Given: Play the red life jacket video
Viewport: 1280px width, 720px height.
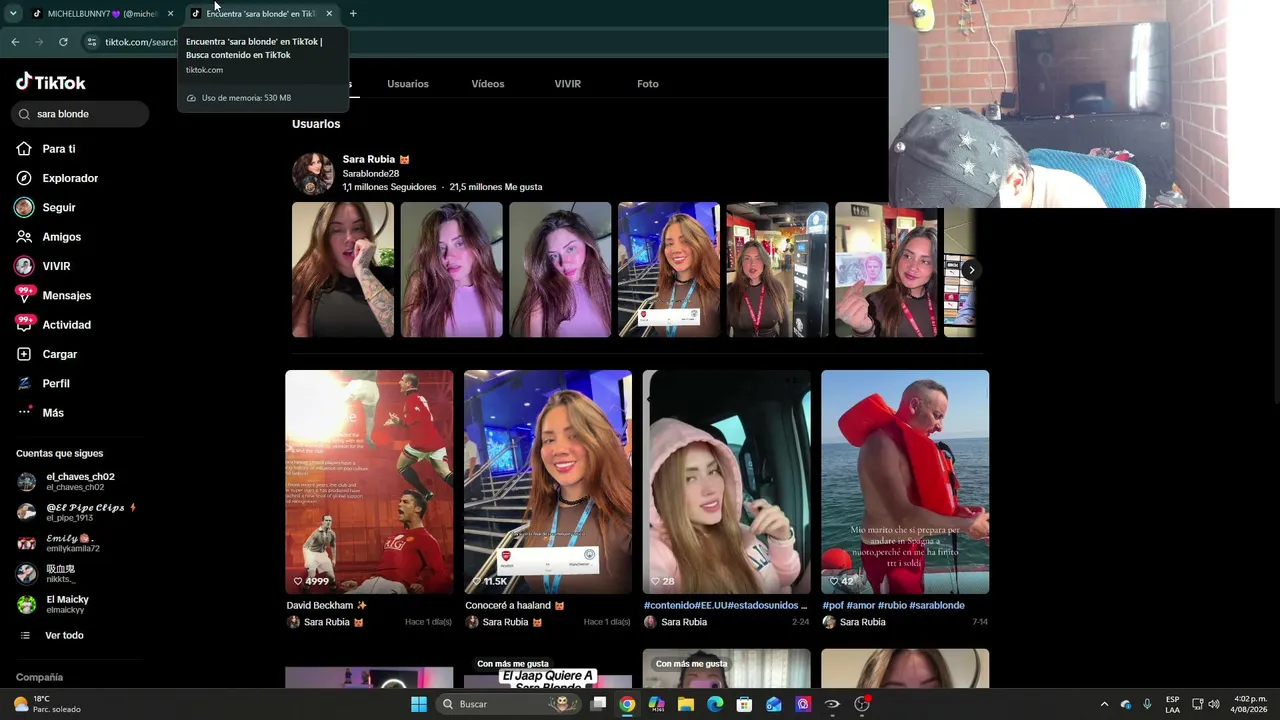Looking at the screenshot, I should (905, 482).
